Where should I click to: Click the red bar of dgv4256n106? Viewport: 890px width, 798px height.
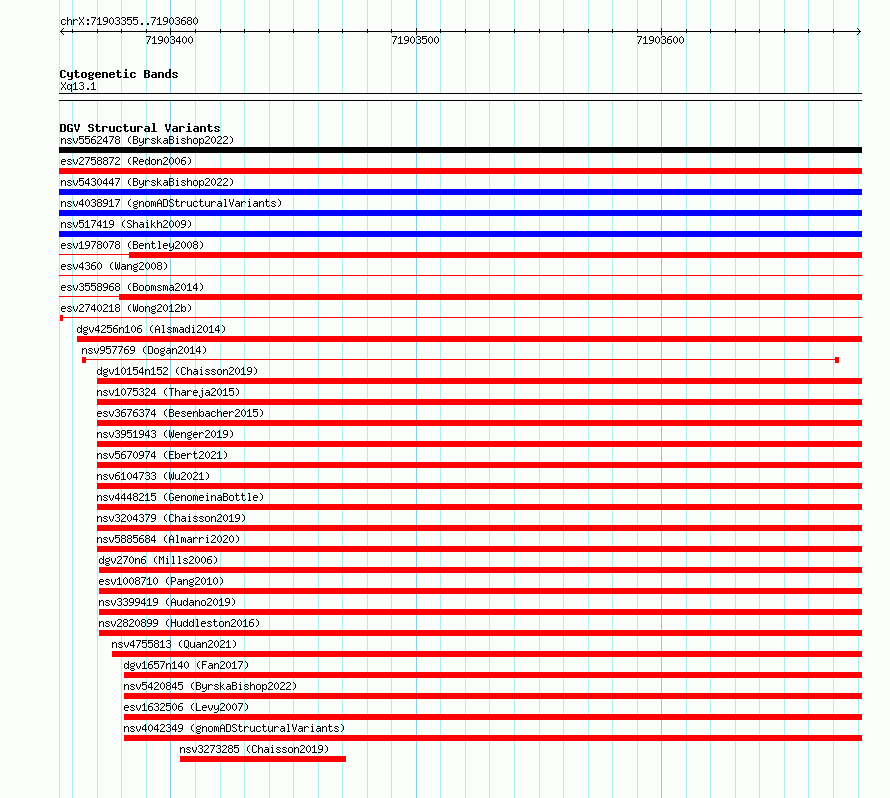pos(469,339)
